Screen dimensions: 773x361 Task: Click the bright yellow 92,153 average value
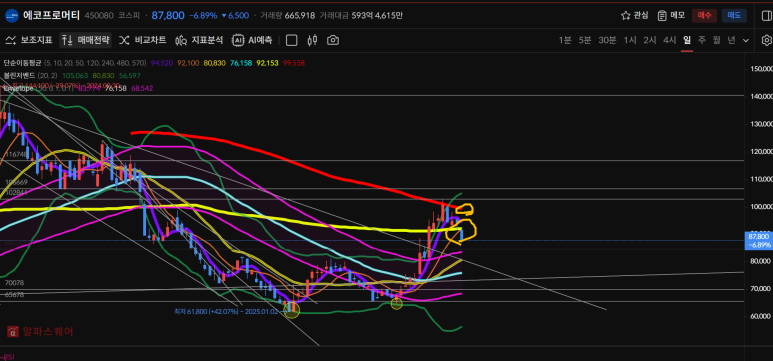pyautogui.click(x=267, y=63)
